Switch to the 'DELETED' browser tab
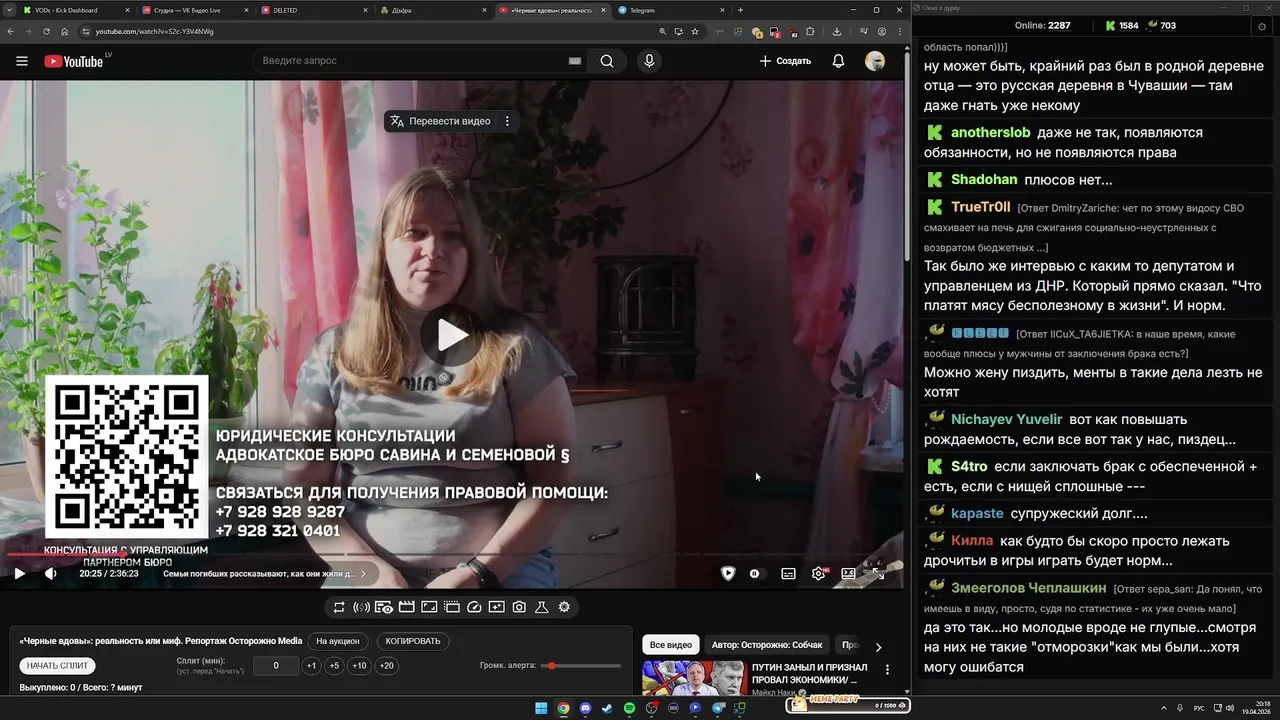 [314, 10]
